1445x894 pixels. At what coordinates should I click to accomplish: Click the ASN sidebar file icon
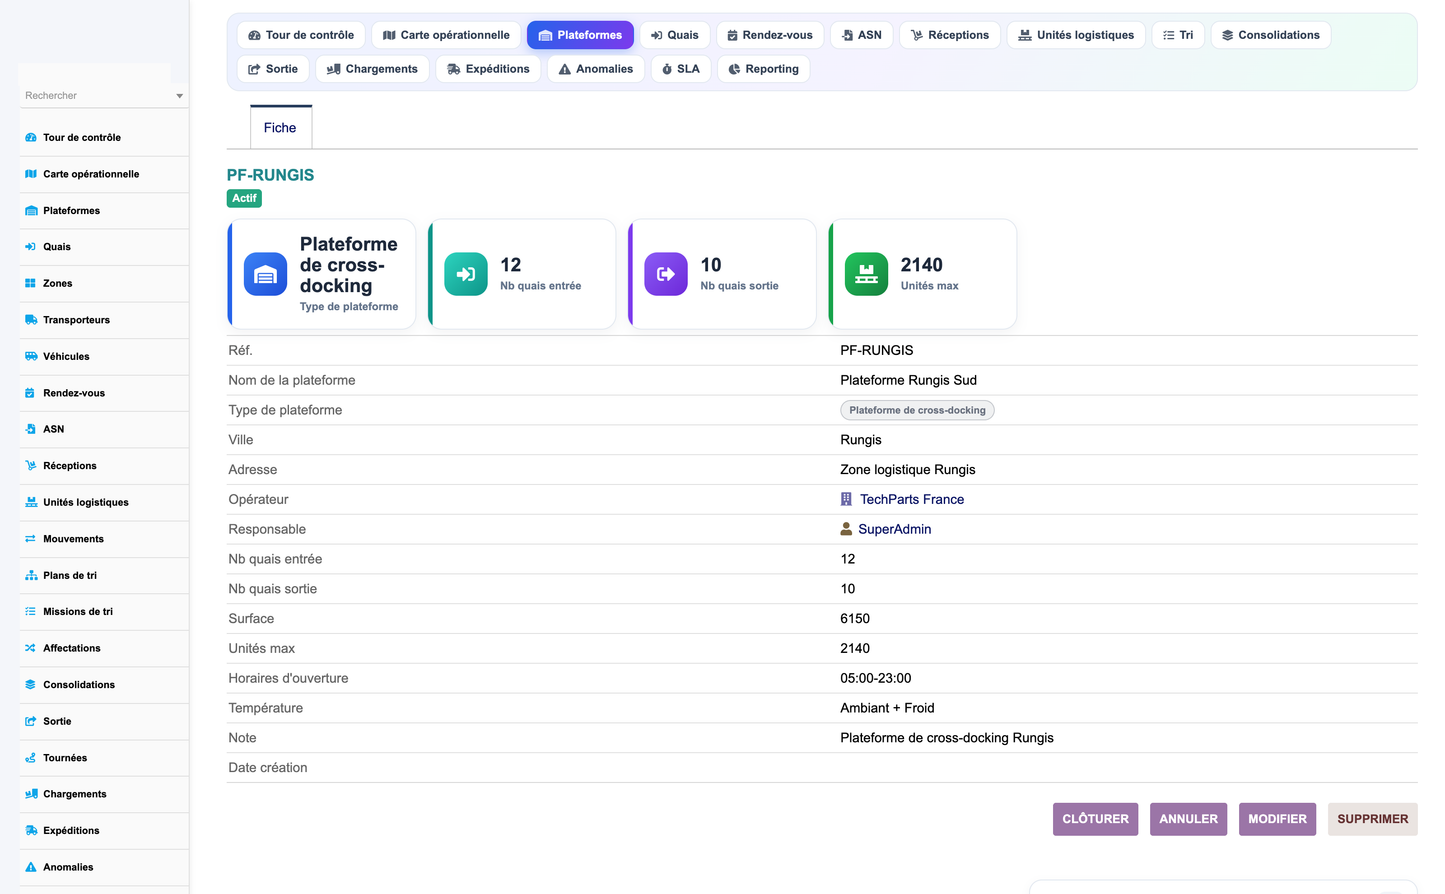31,430
